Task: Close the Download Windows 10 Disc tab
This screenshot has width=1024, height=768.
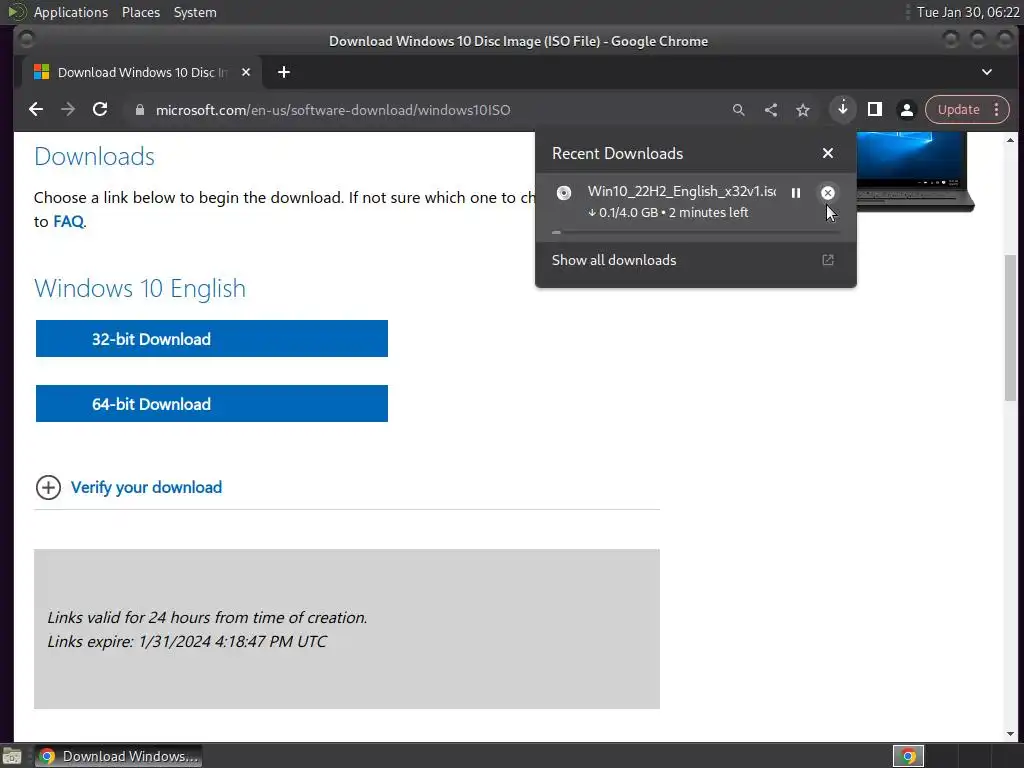Action: [246, 72]
